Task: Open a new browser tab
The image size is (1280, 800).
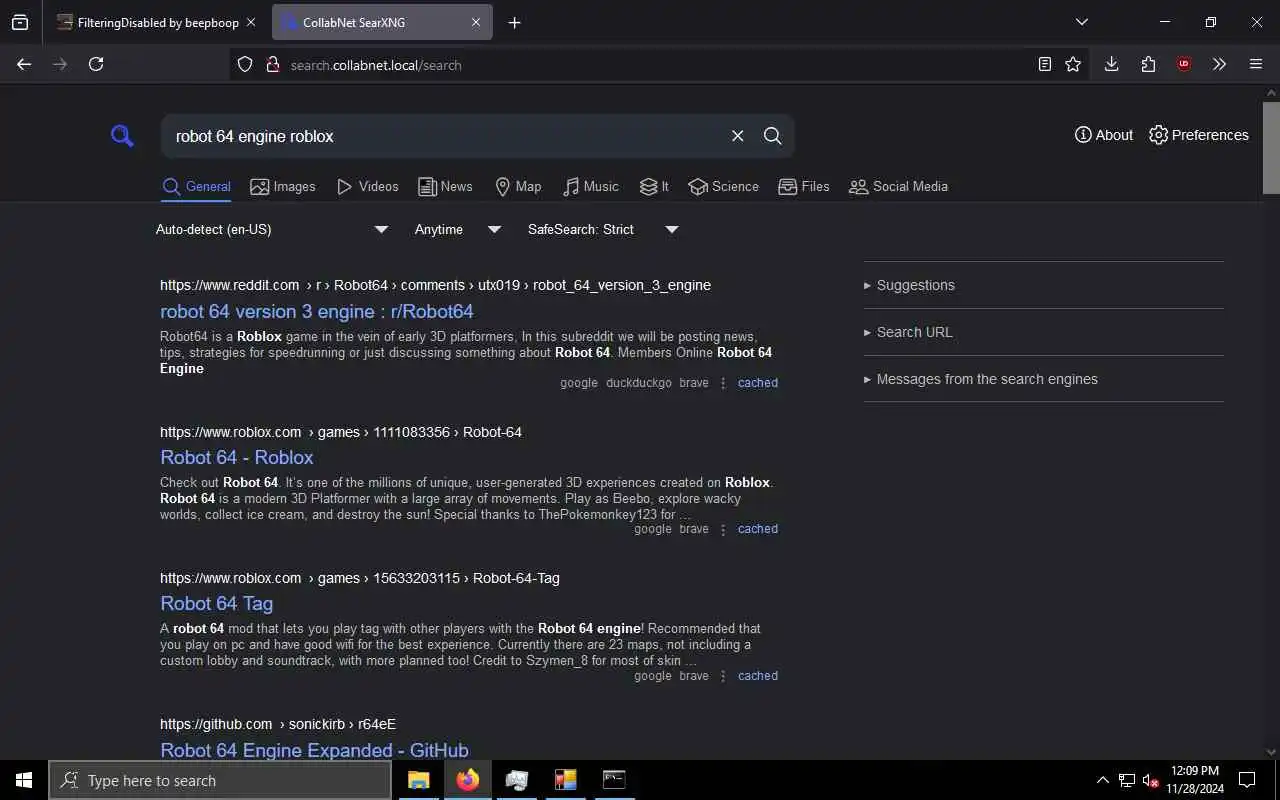Action: pyautogui.click(x=514, y=22)
